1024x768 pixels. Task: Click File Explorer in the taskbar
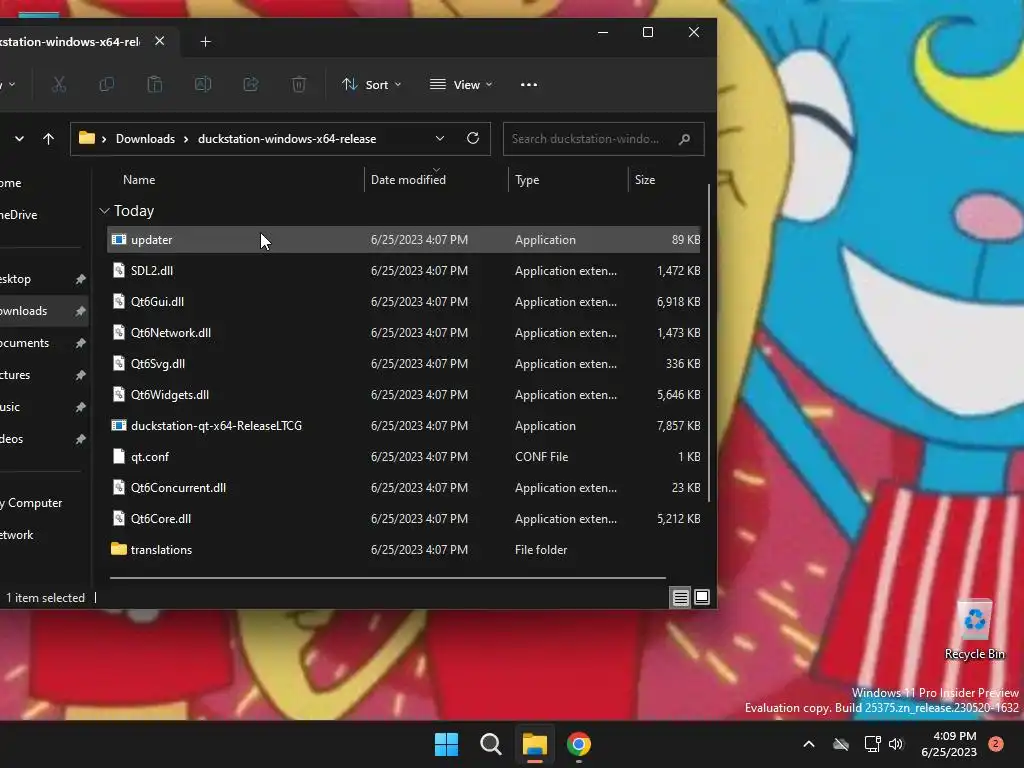coord(535,744)
